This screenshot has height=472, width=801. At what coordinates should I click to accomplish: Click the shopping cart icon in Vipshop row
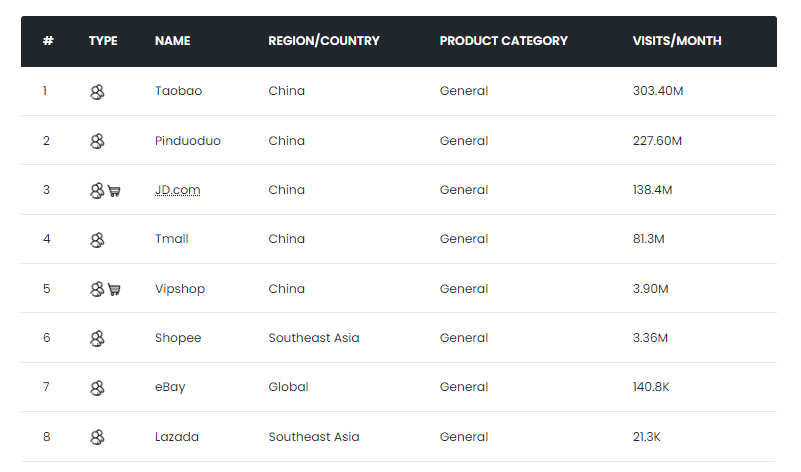(x=114, y=290)
